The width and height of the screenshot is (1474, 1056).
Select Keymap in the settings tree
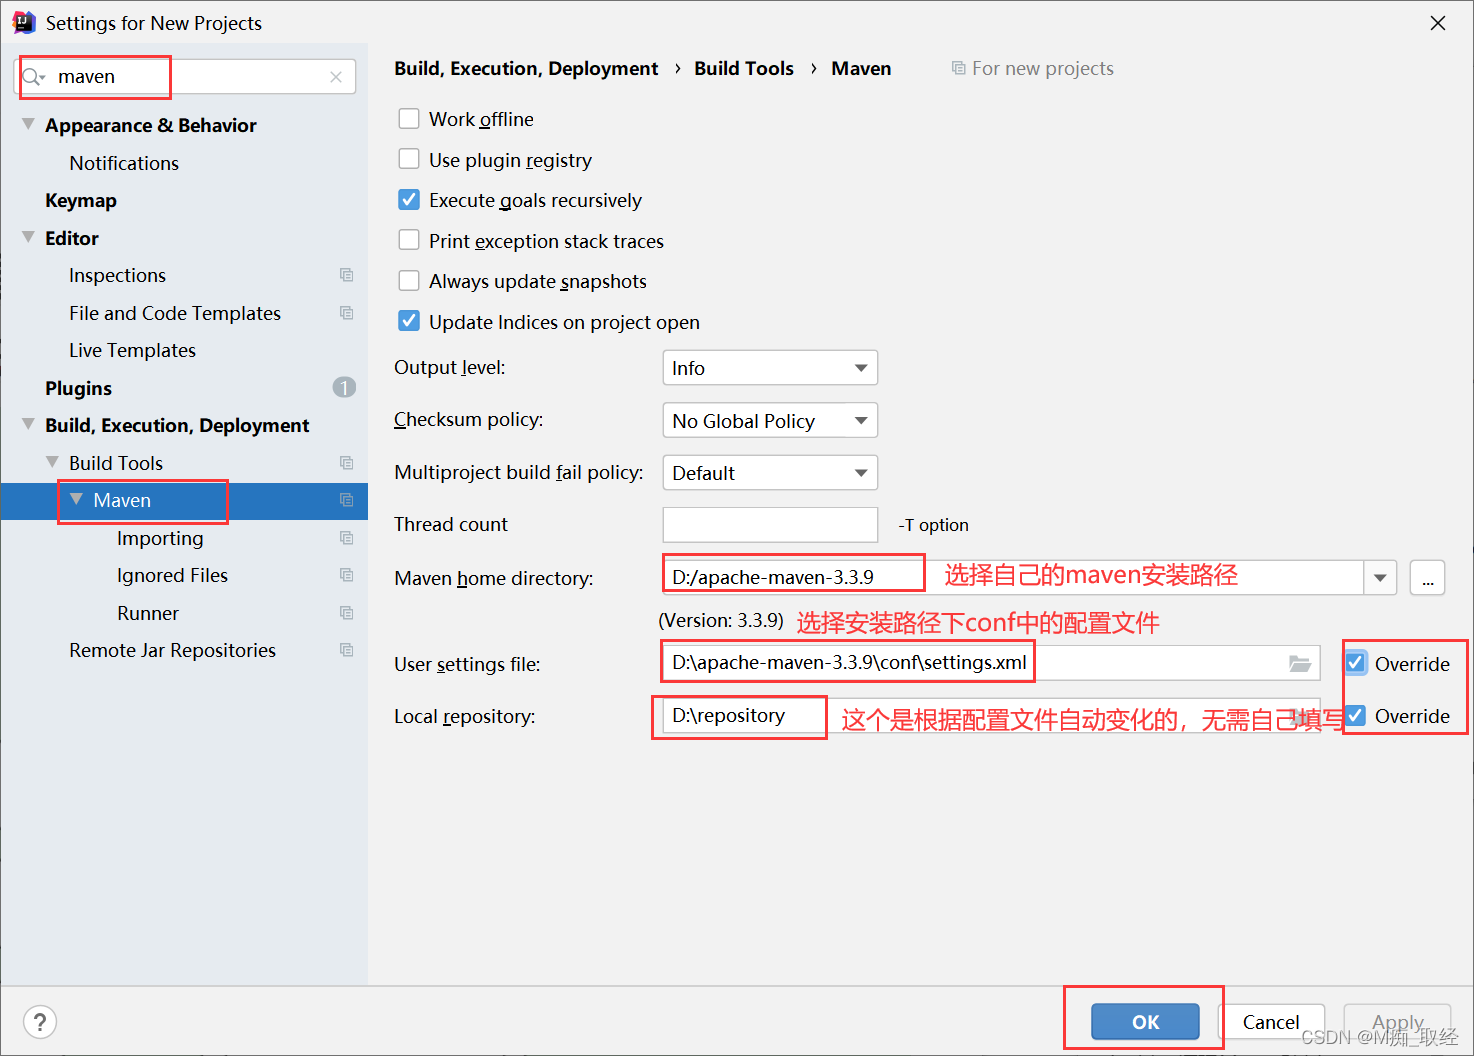click(81, 200)
